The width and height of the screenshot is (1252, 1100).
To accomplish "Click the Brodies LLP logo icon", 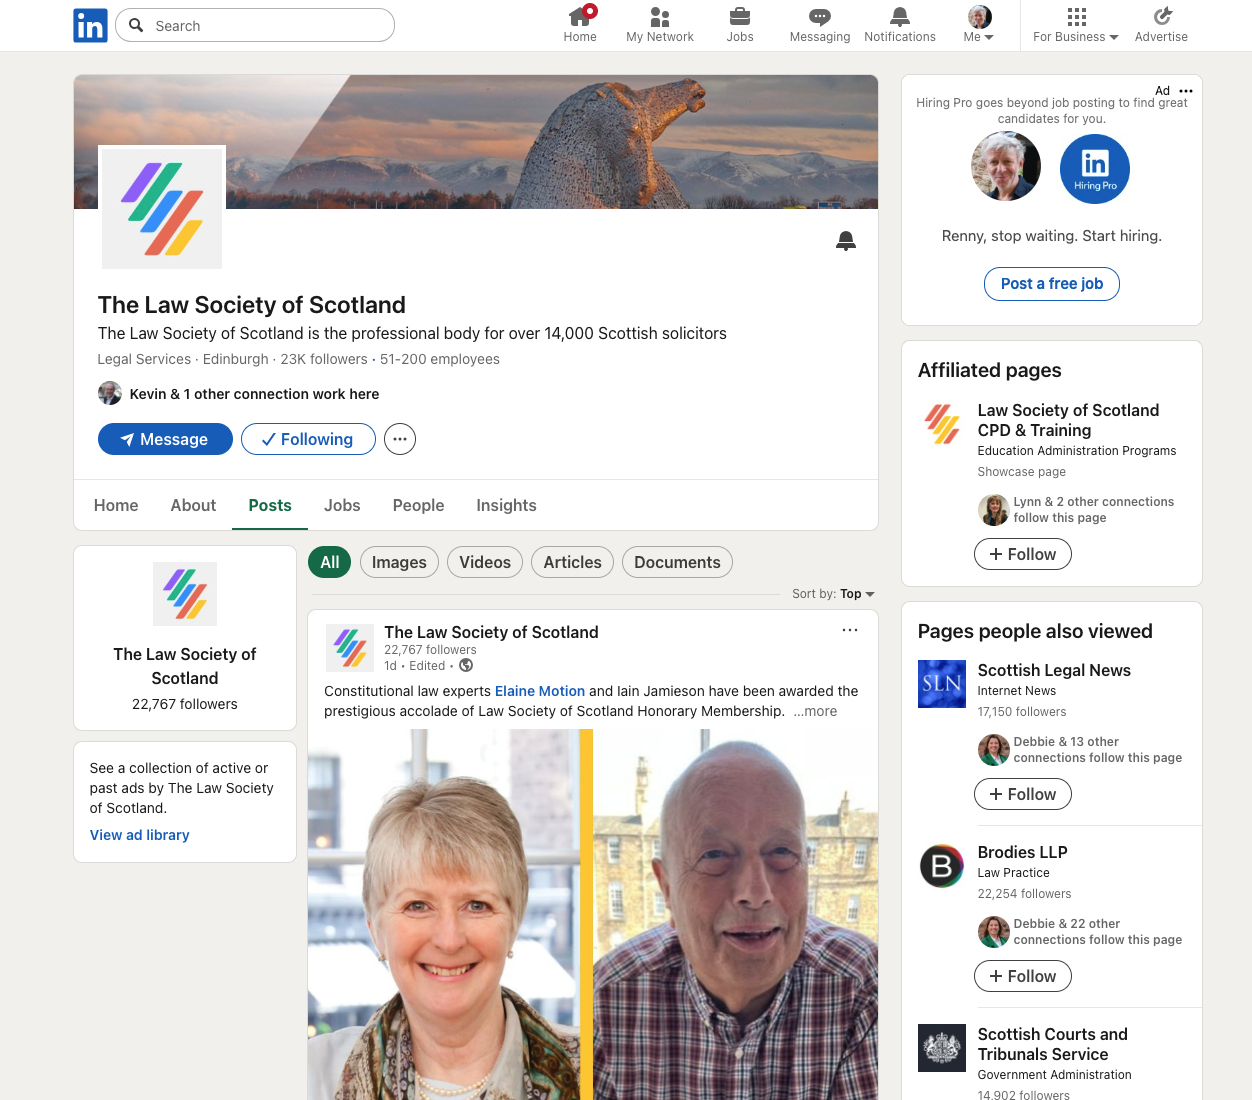I will coord(942,866).
